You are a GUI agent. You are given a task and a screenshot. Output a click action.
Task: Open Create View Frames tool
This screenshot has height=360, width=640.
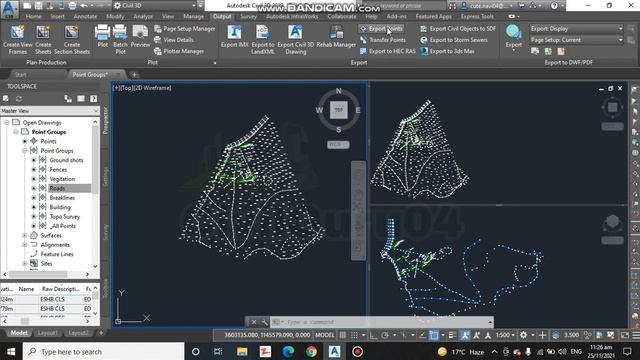(18, 40)
